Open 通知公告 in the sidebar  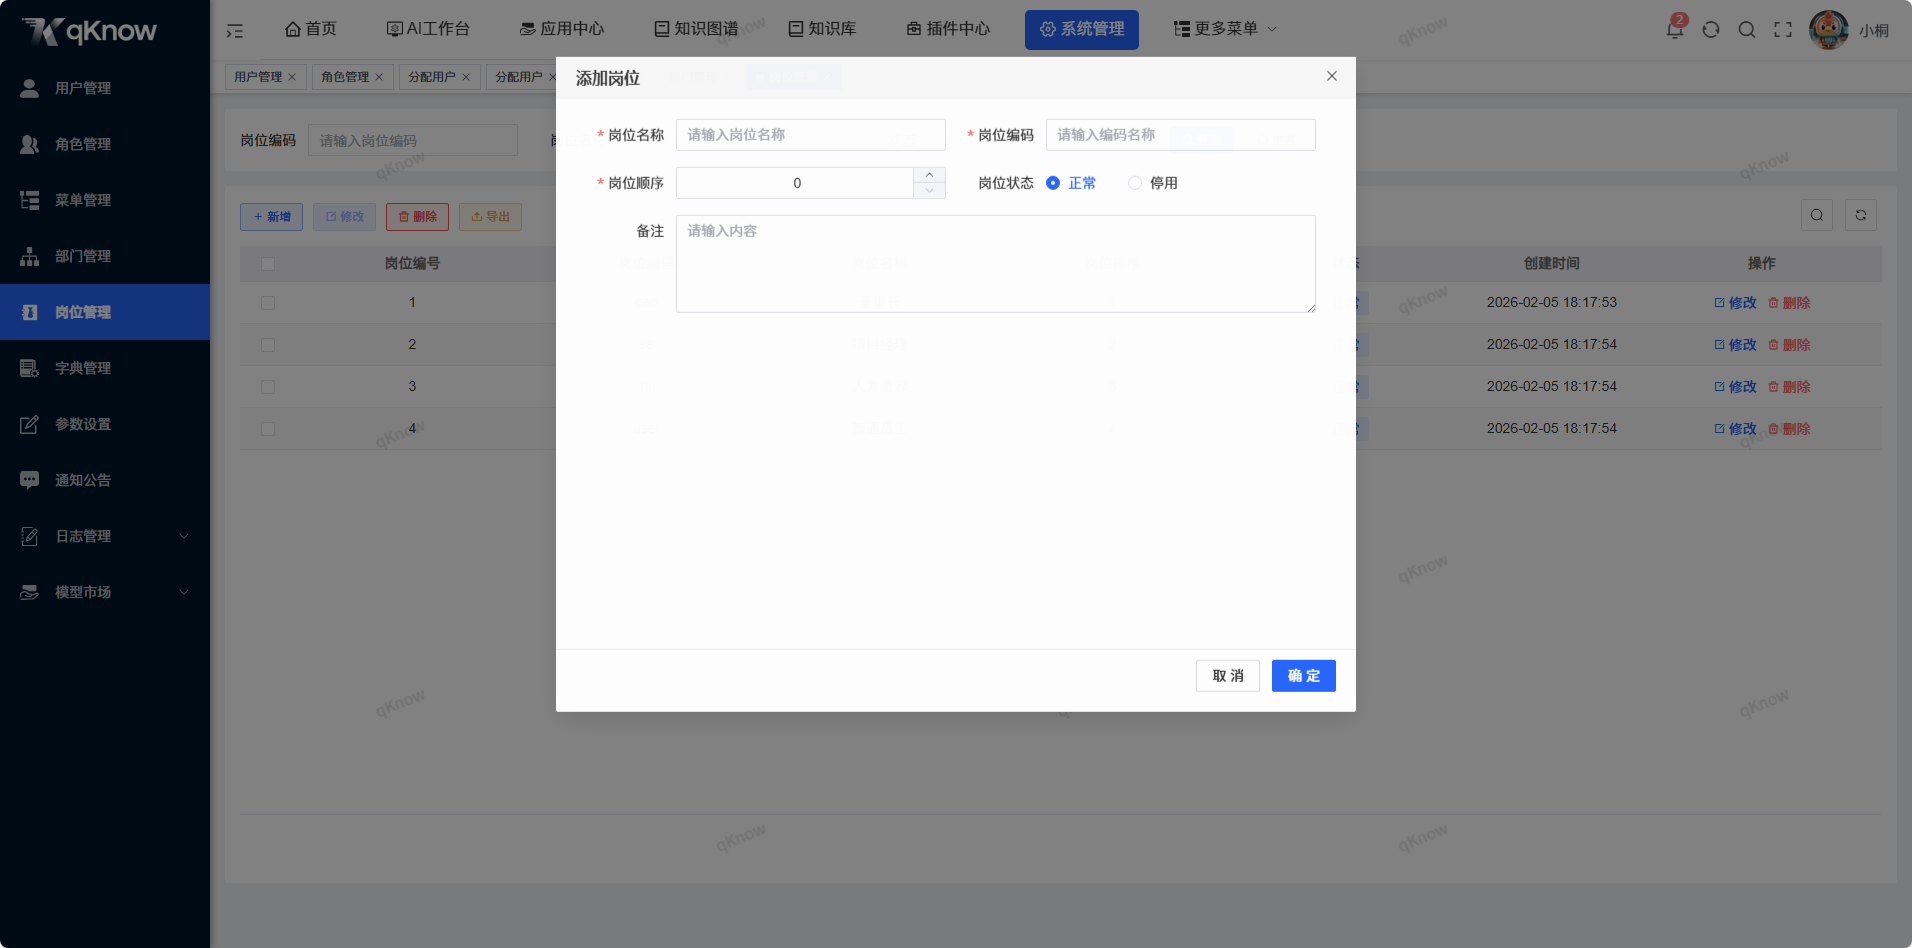tap(105, 480)
